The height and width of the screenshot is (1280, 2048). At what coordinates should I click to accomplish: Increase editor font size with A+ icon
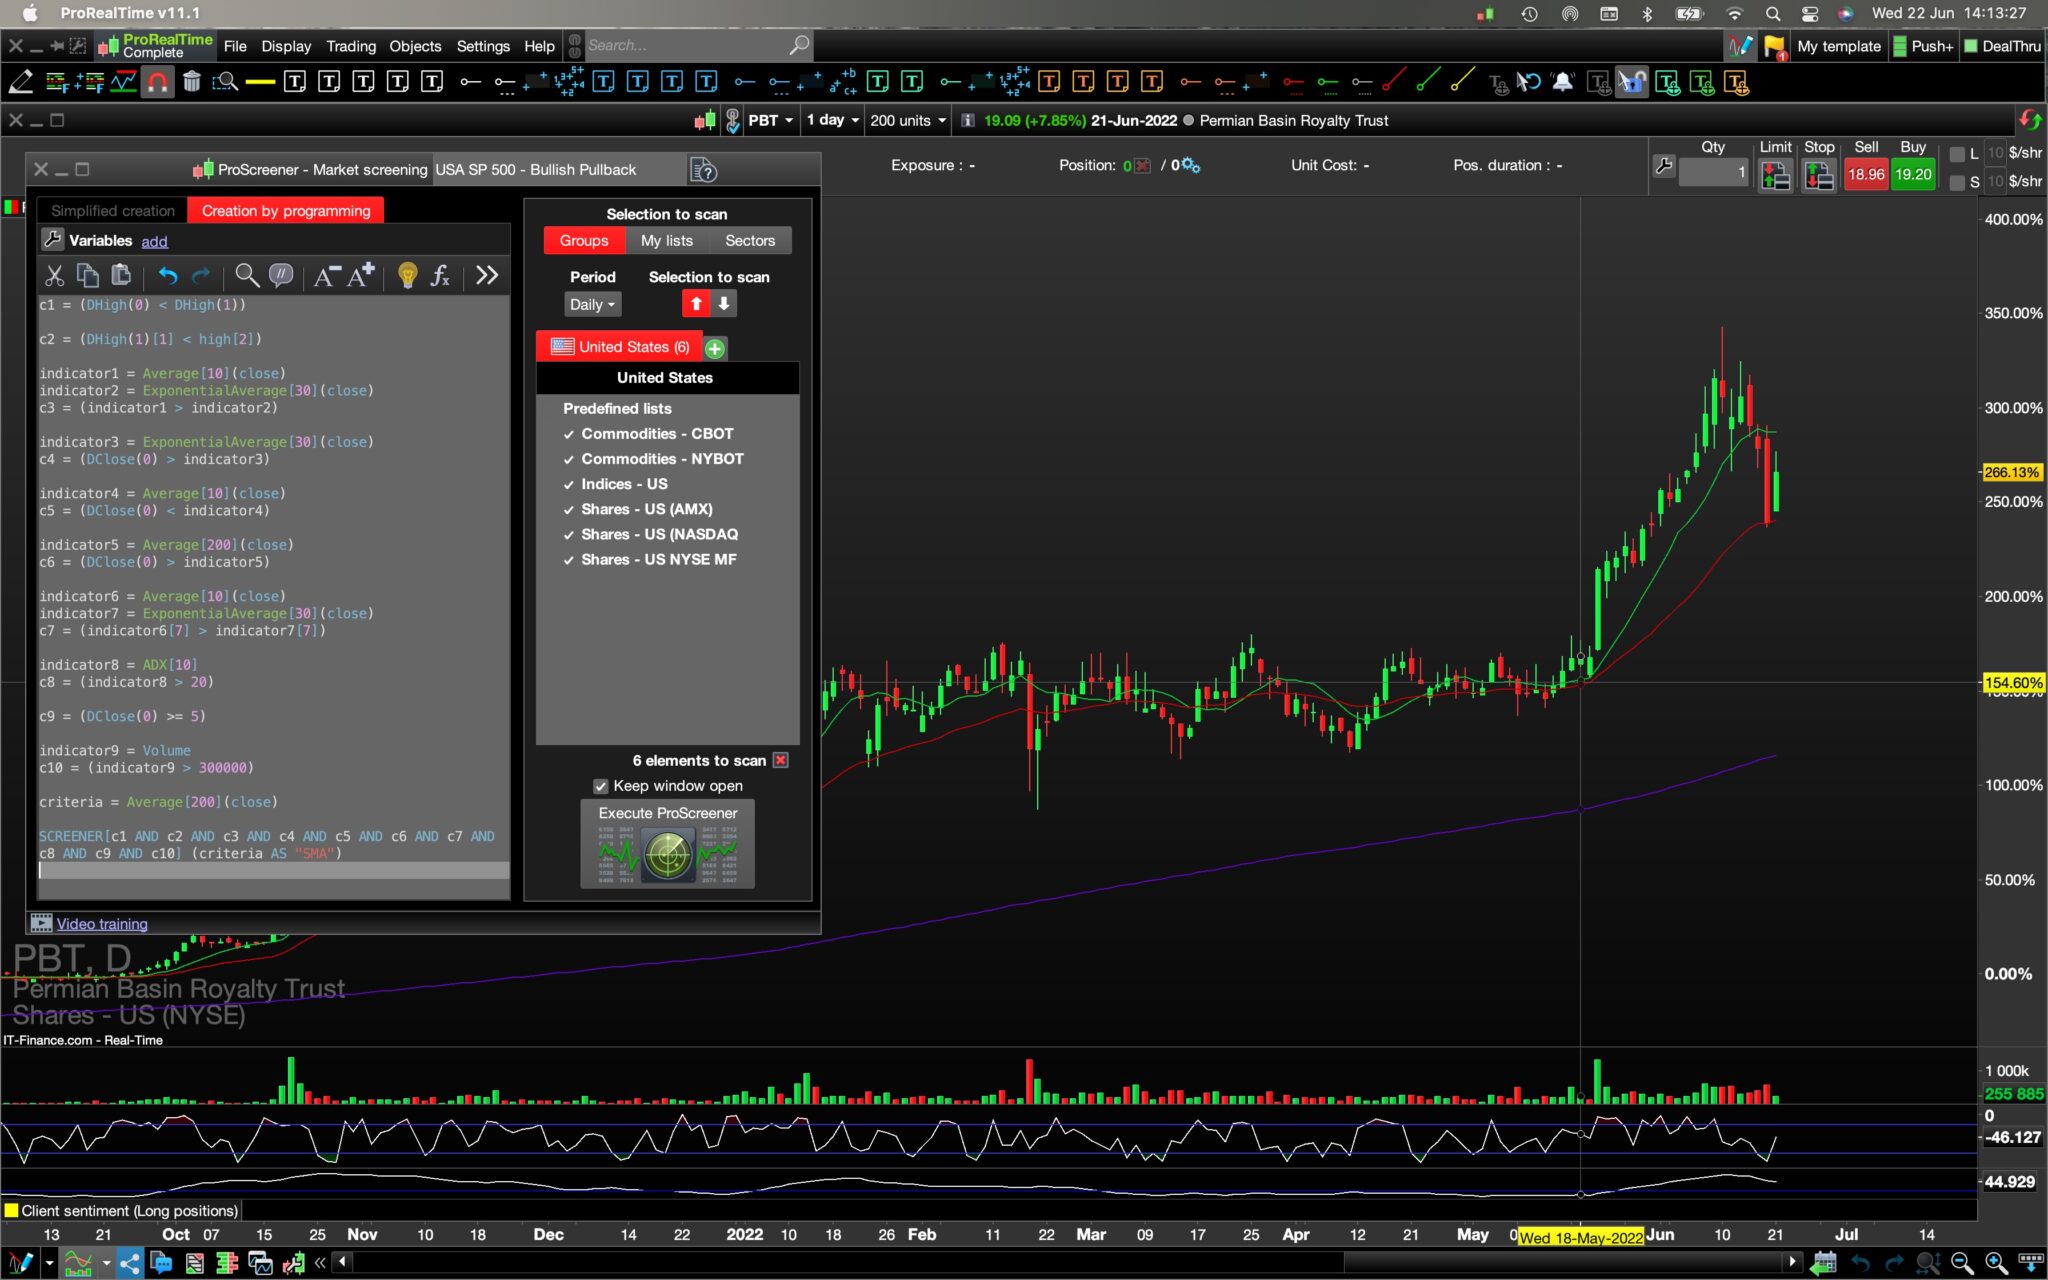point(361,276)
